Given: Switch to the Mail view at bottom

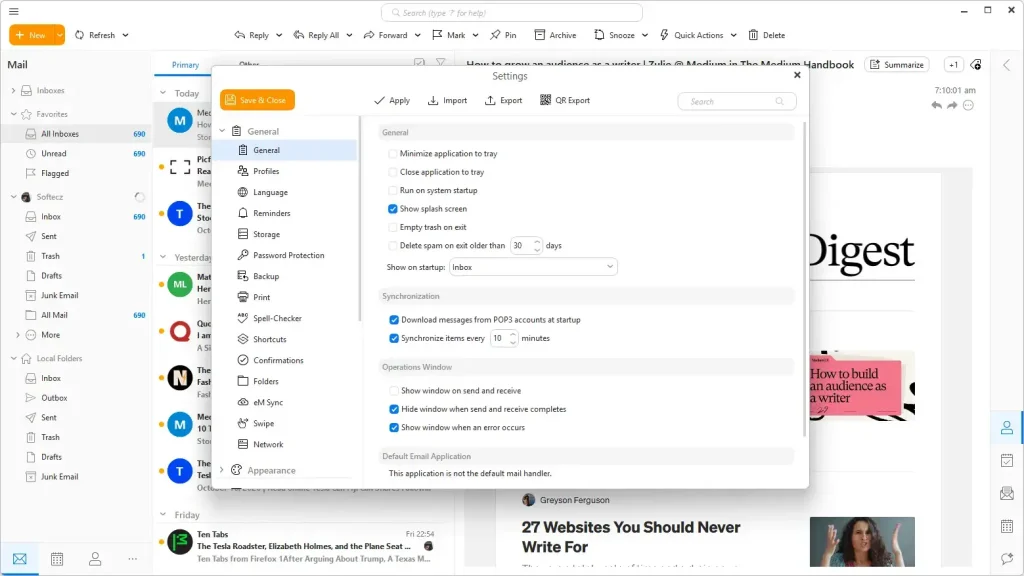Looking at the screenshot, I should [20, 559].
